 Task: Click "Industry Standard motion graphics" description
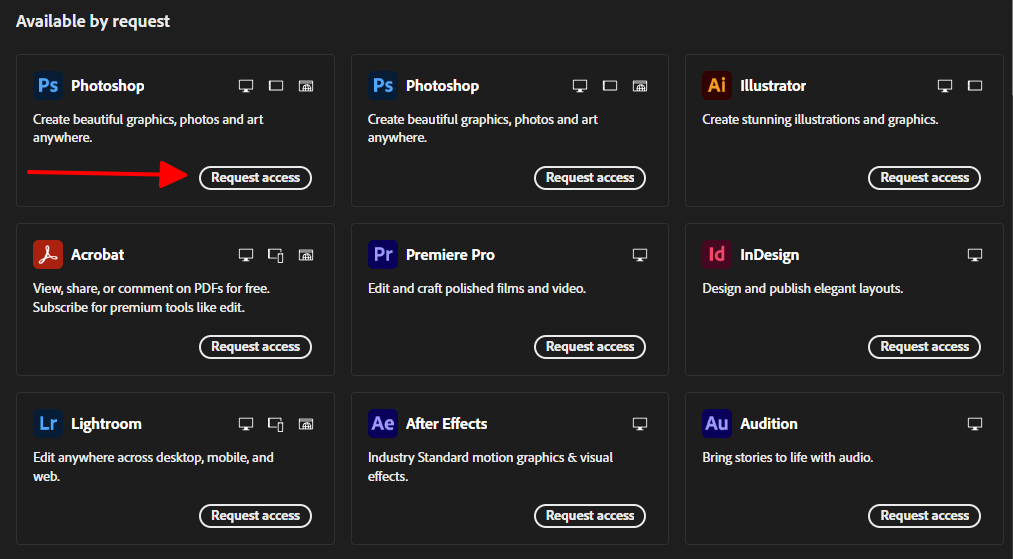click(490, 467)
